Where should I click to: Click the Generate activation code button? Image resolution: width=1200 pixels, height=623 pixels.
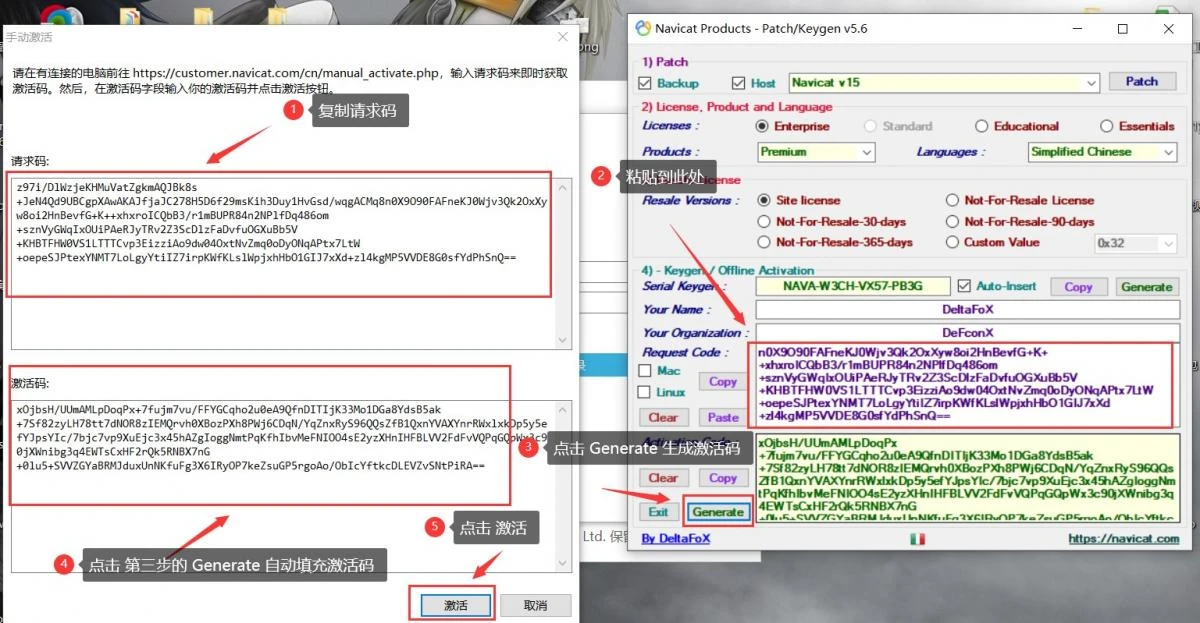pos(718,511)
